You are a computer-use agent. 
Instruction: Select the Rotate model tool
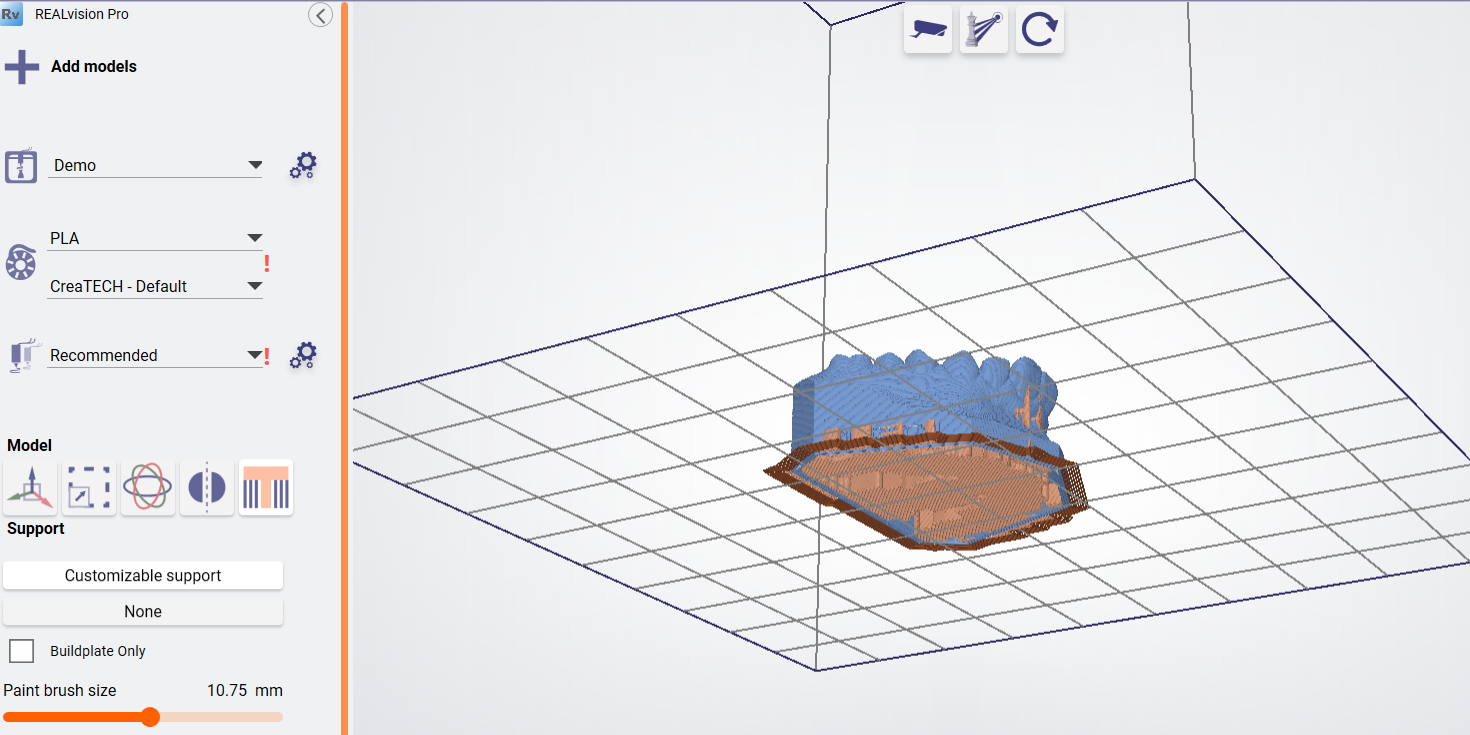point(147,487)
